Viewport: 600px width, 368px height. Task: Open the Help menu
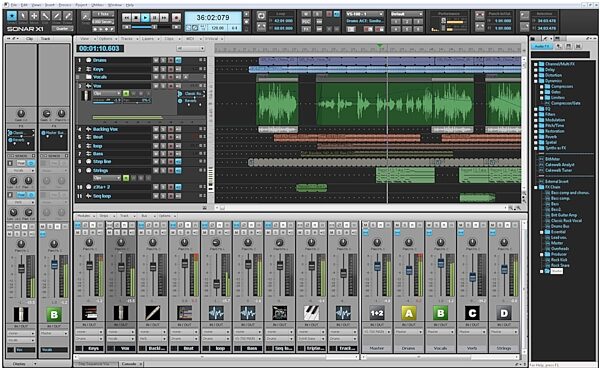pos(130,5)
